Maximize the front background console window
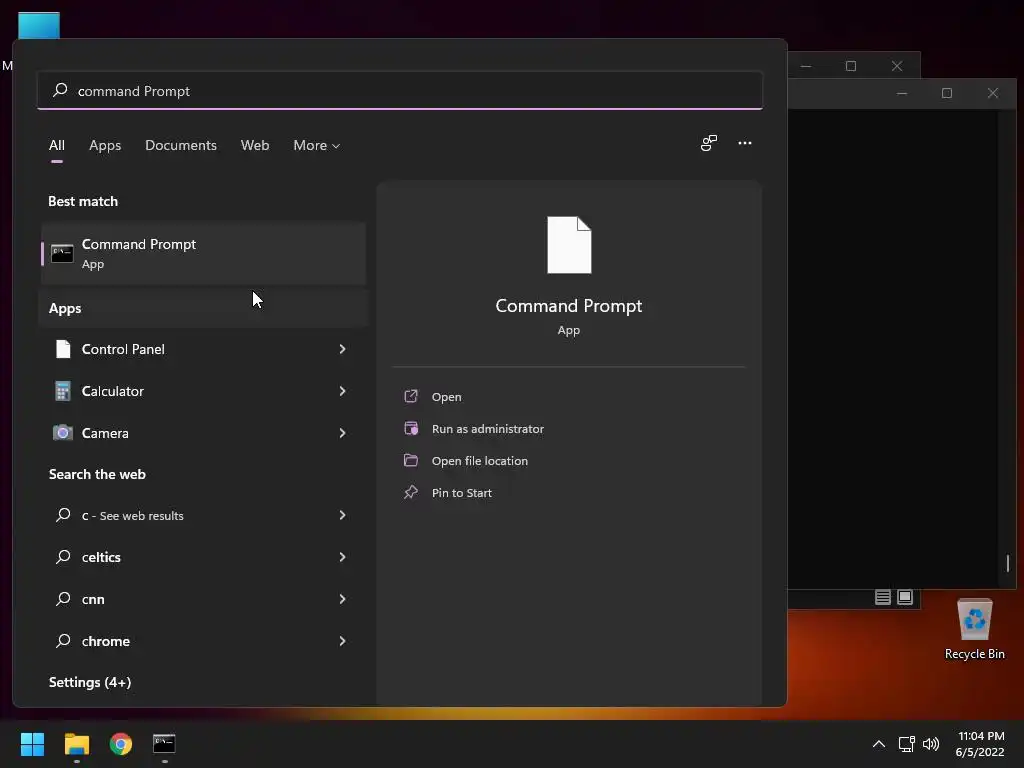 click(x=947, y=93)
